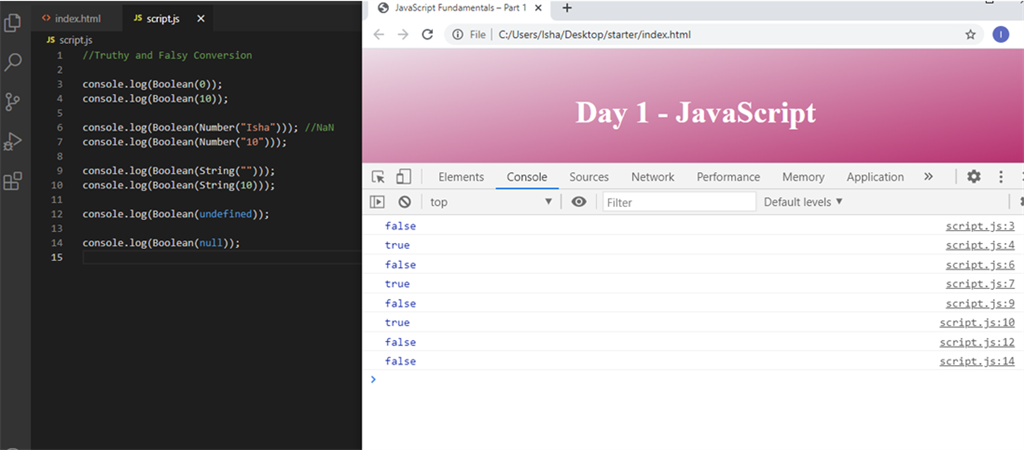The image size is (1024, 450).
Task: Click the Truthy and Falsy Conversion comment line
Action: (x=167, y=56)
